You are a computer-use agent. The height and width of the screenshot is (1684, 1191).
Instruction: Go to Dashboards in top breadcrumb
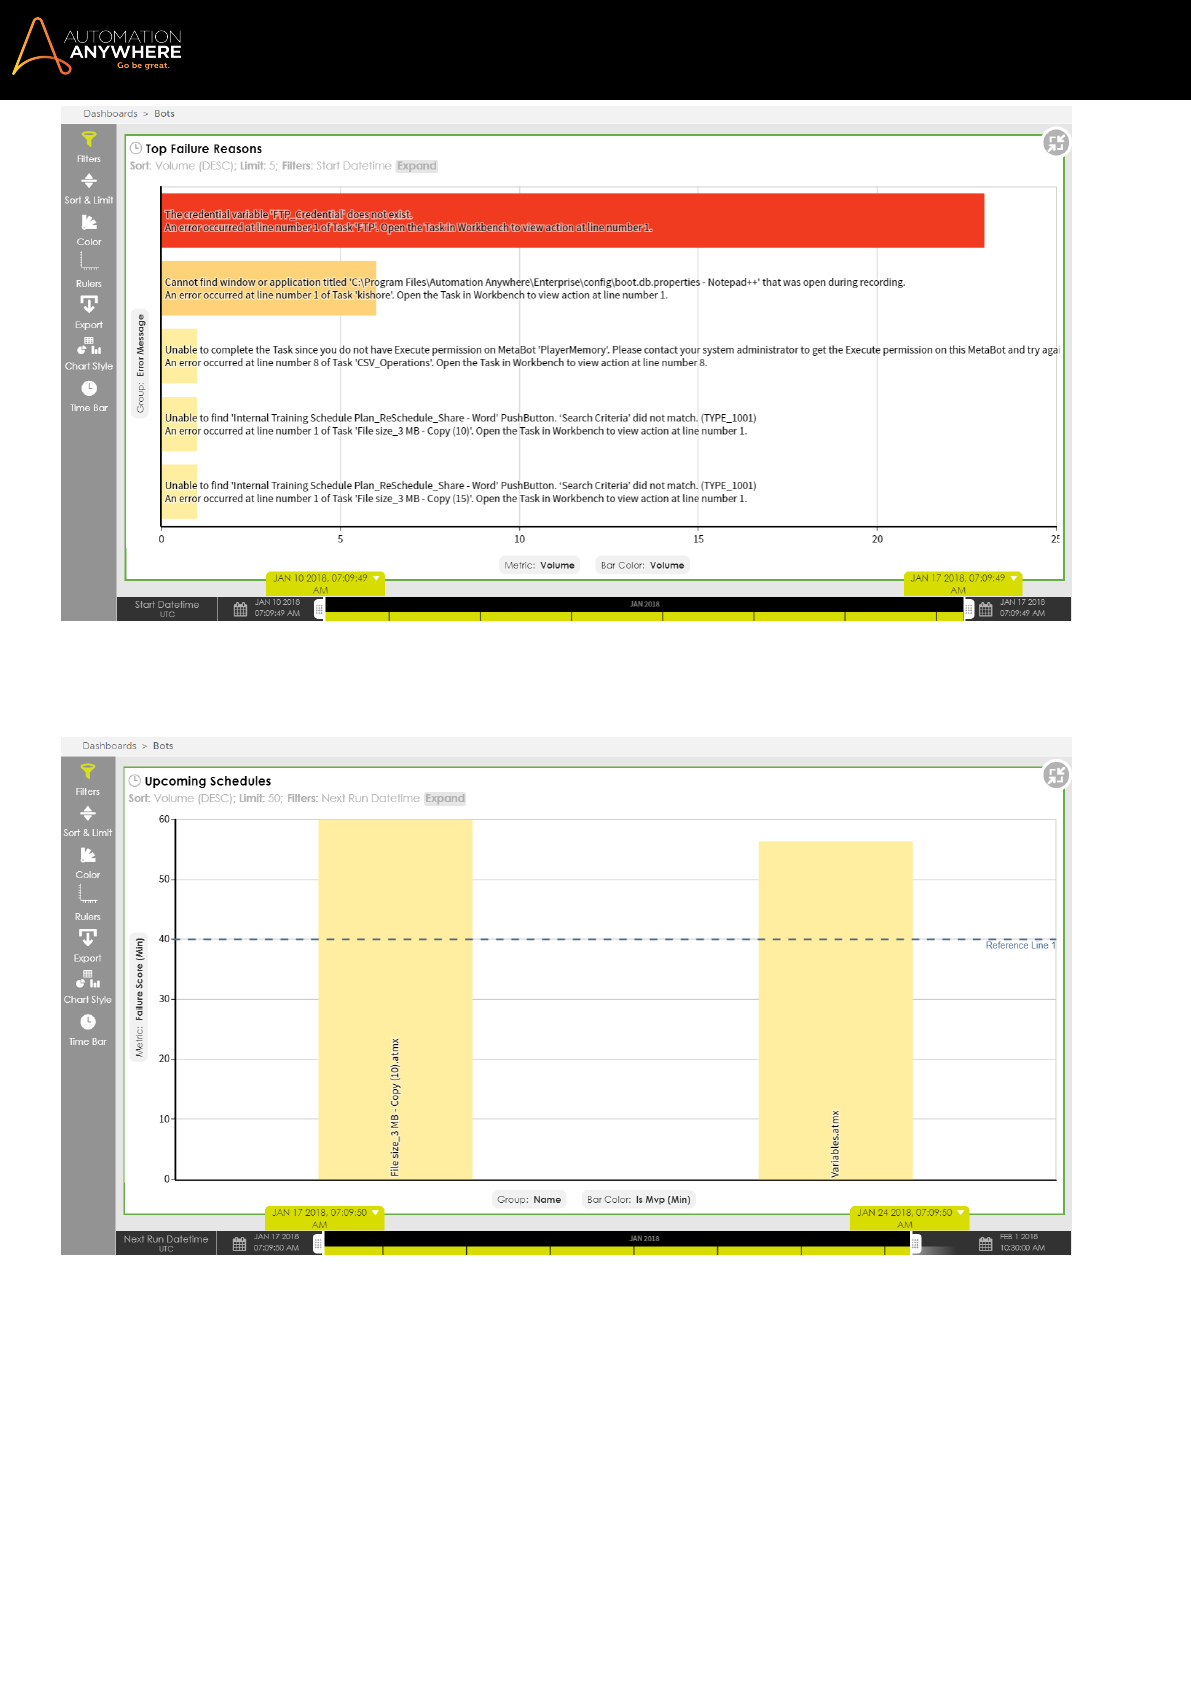tap(110, 114)
